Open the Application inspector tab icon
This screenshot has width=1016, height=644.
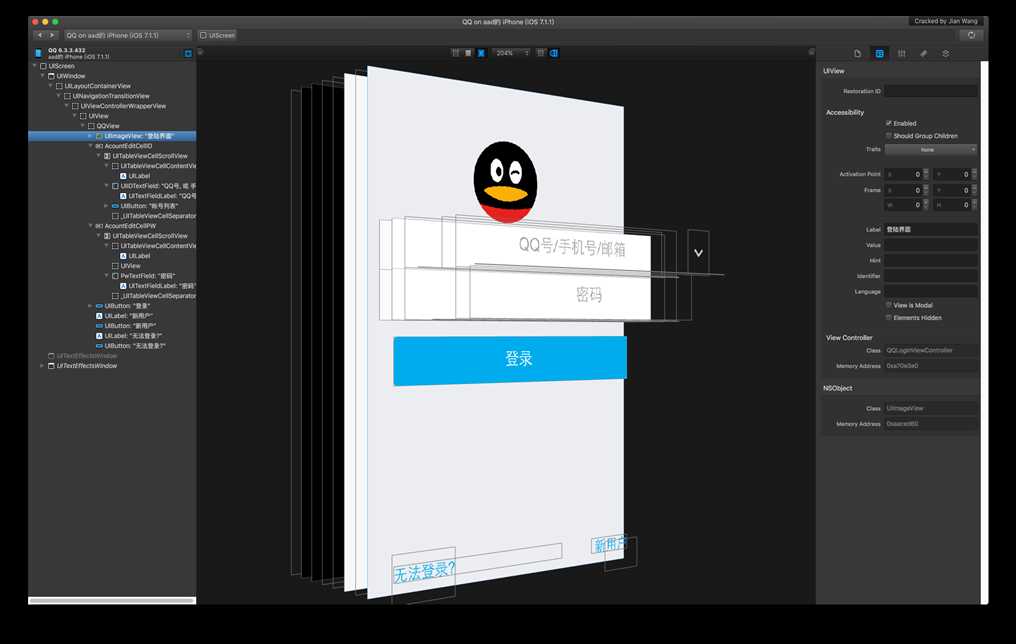(x=857, y=54)
